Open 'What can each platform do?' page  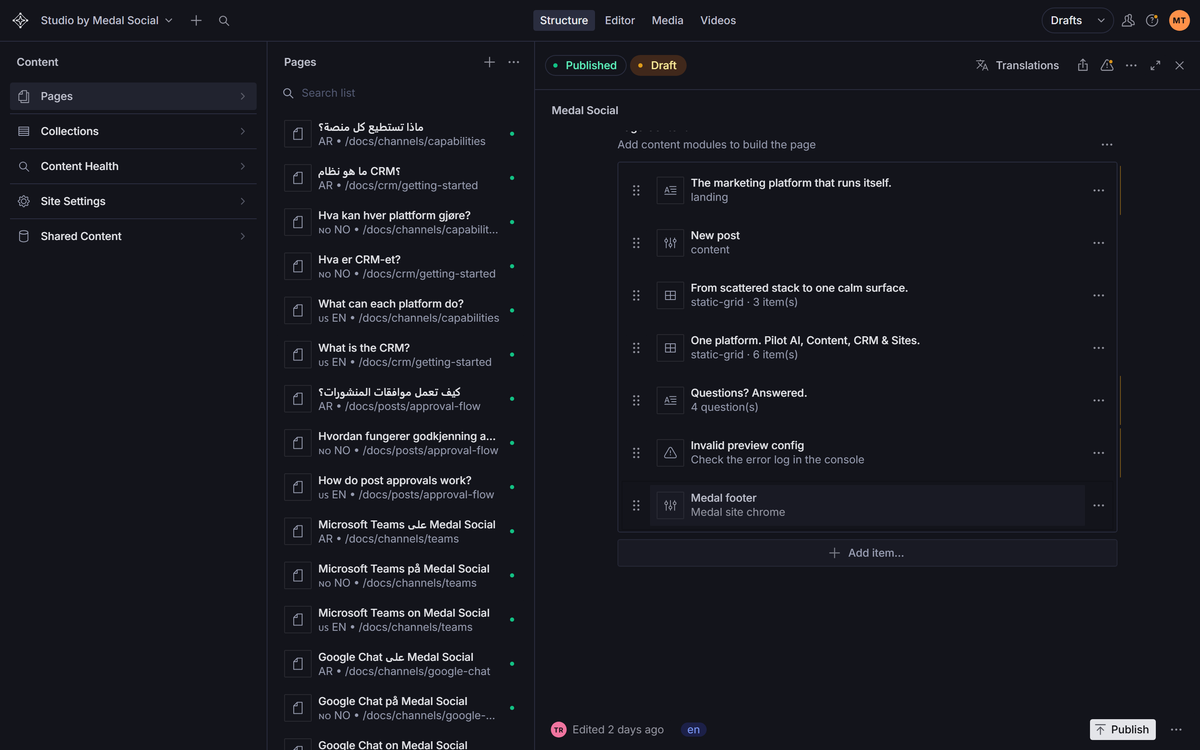(401, 310)
